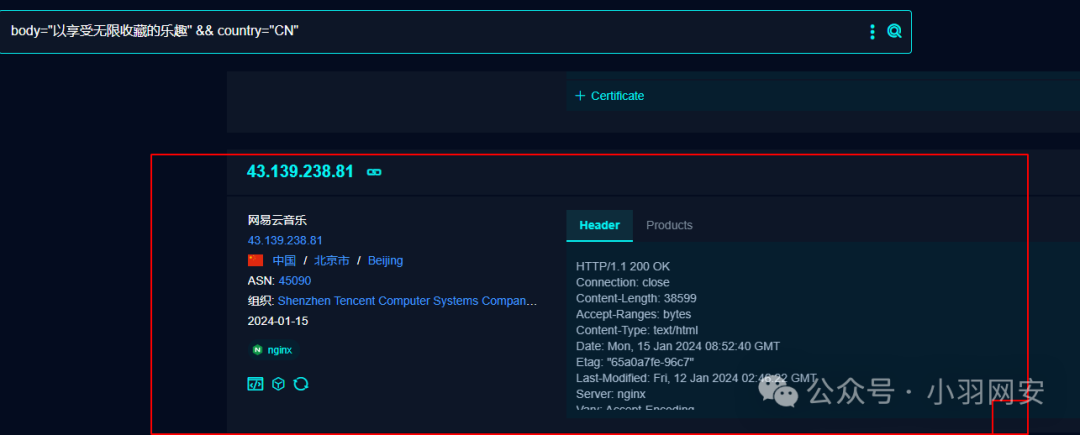Select the Date: Mon, 15 Jan 2024 line

[x=678, y=346]
